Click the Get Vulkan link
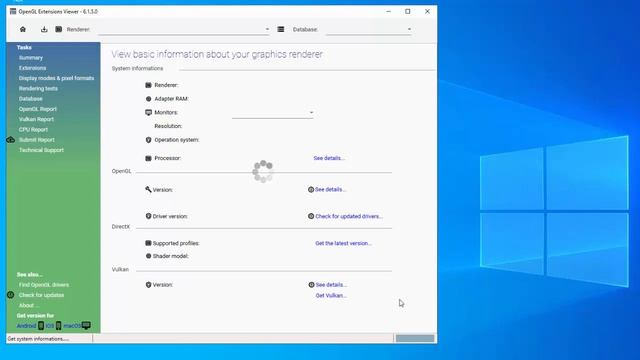 pos(331,296)
